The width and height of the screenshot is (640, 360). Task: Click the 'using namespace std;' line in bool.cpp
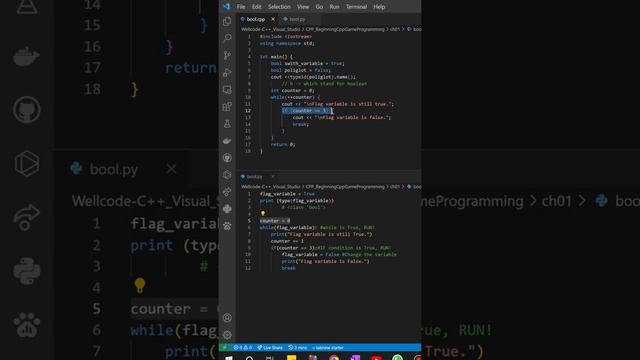(x=287, y=43)
